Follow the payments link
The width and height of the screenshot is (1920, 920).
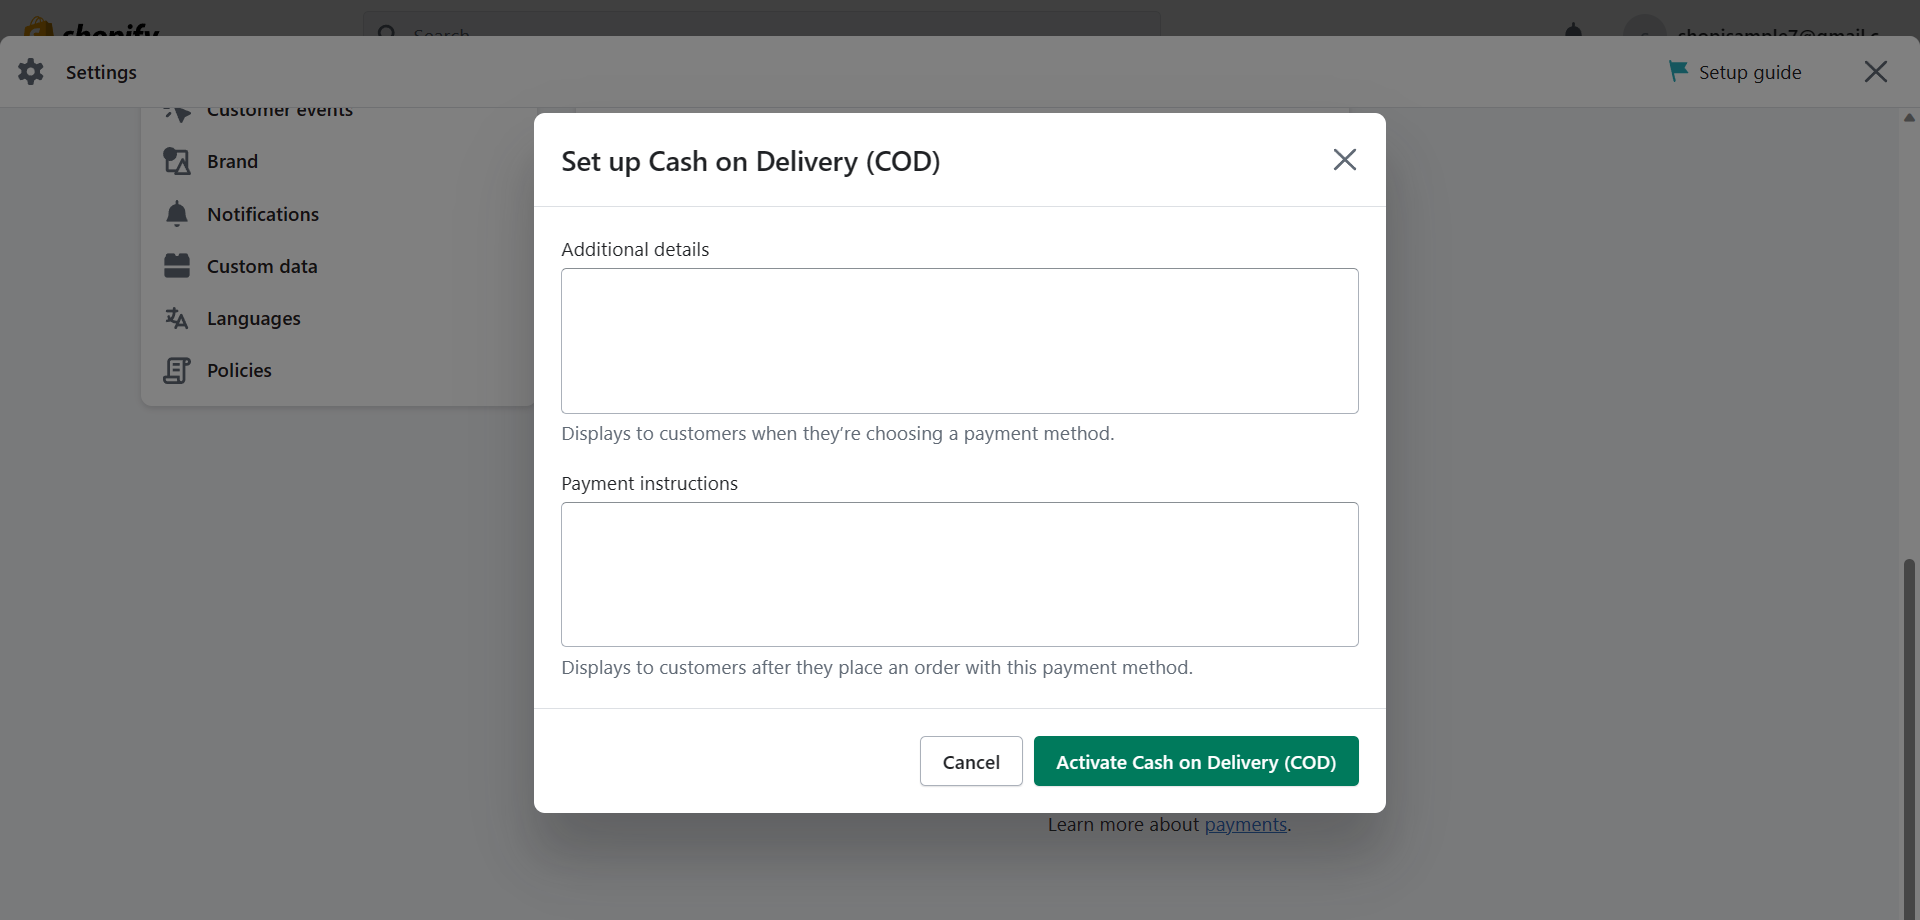click(1245, 825)
